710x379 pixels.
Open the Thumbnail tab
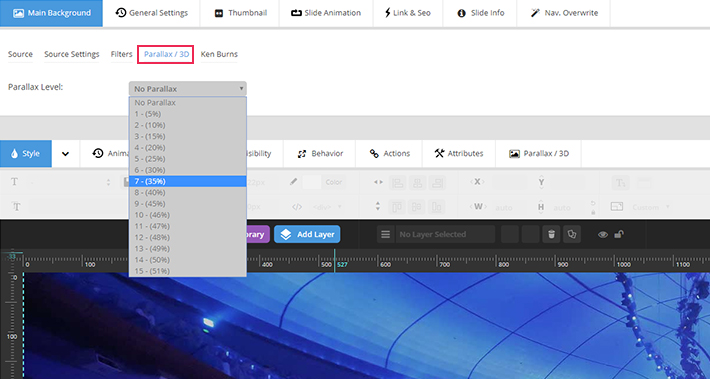239,13
